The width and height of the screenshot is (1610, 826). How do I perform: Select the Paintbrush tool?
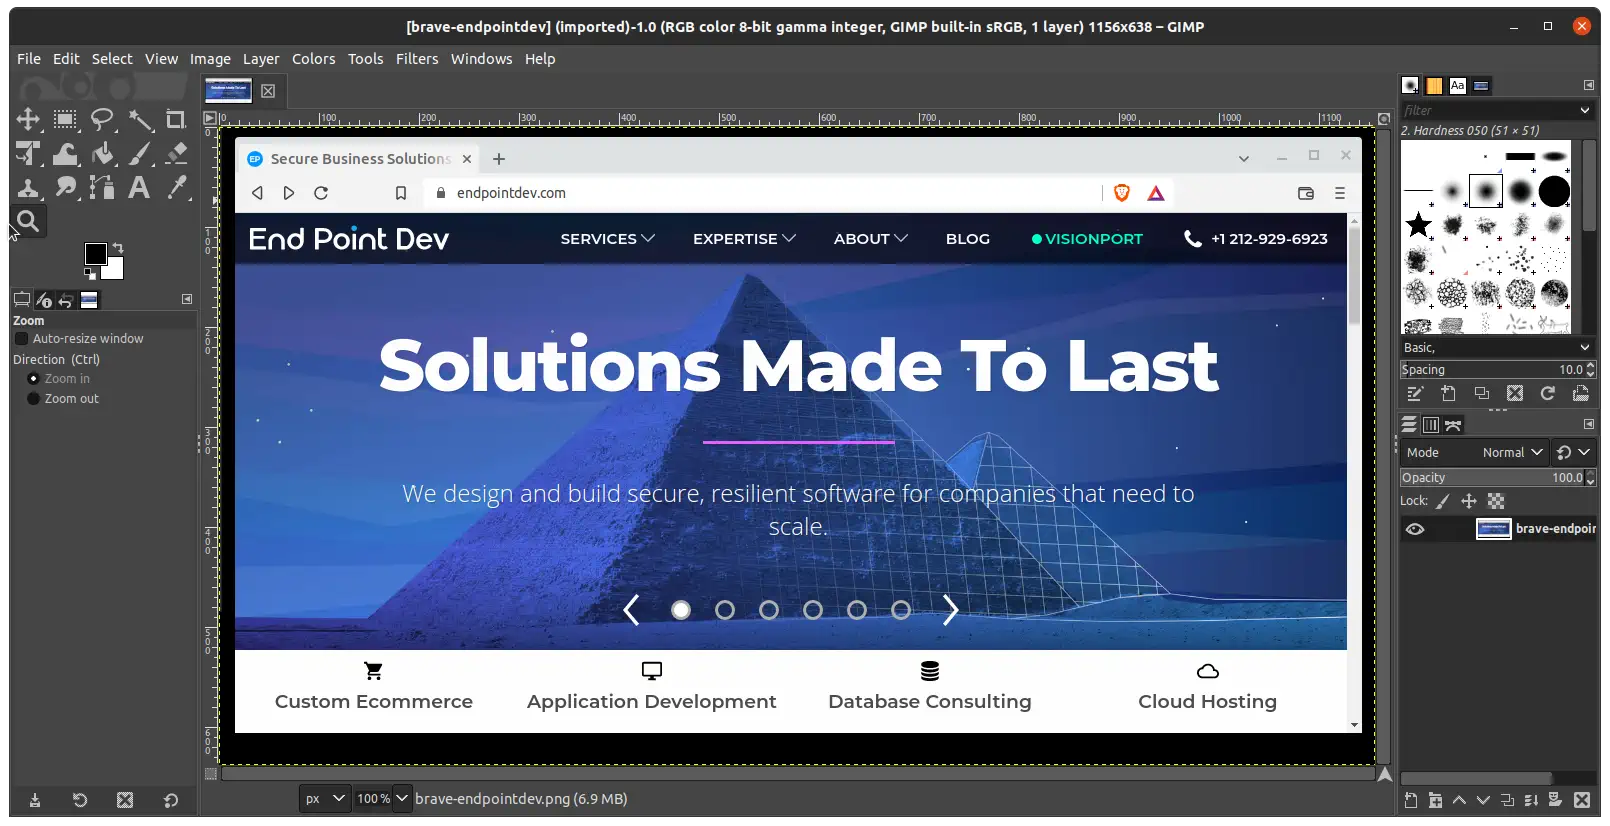[x=140, y=154]
